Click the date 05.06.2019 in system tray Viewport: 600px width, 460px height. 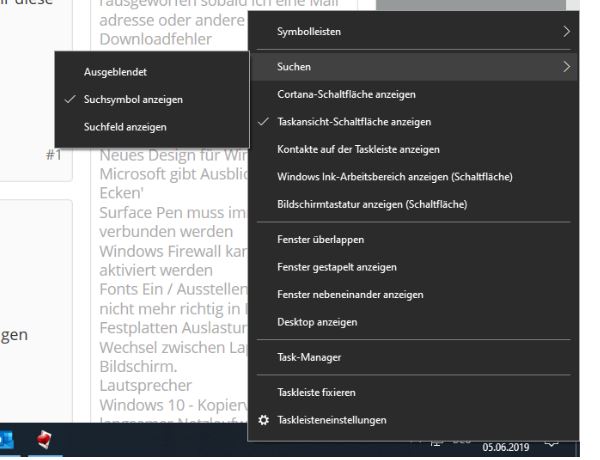click(505, 447)
